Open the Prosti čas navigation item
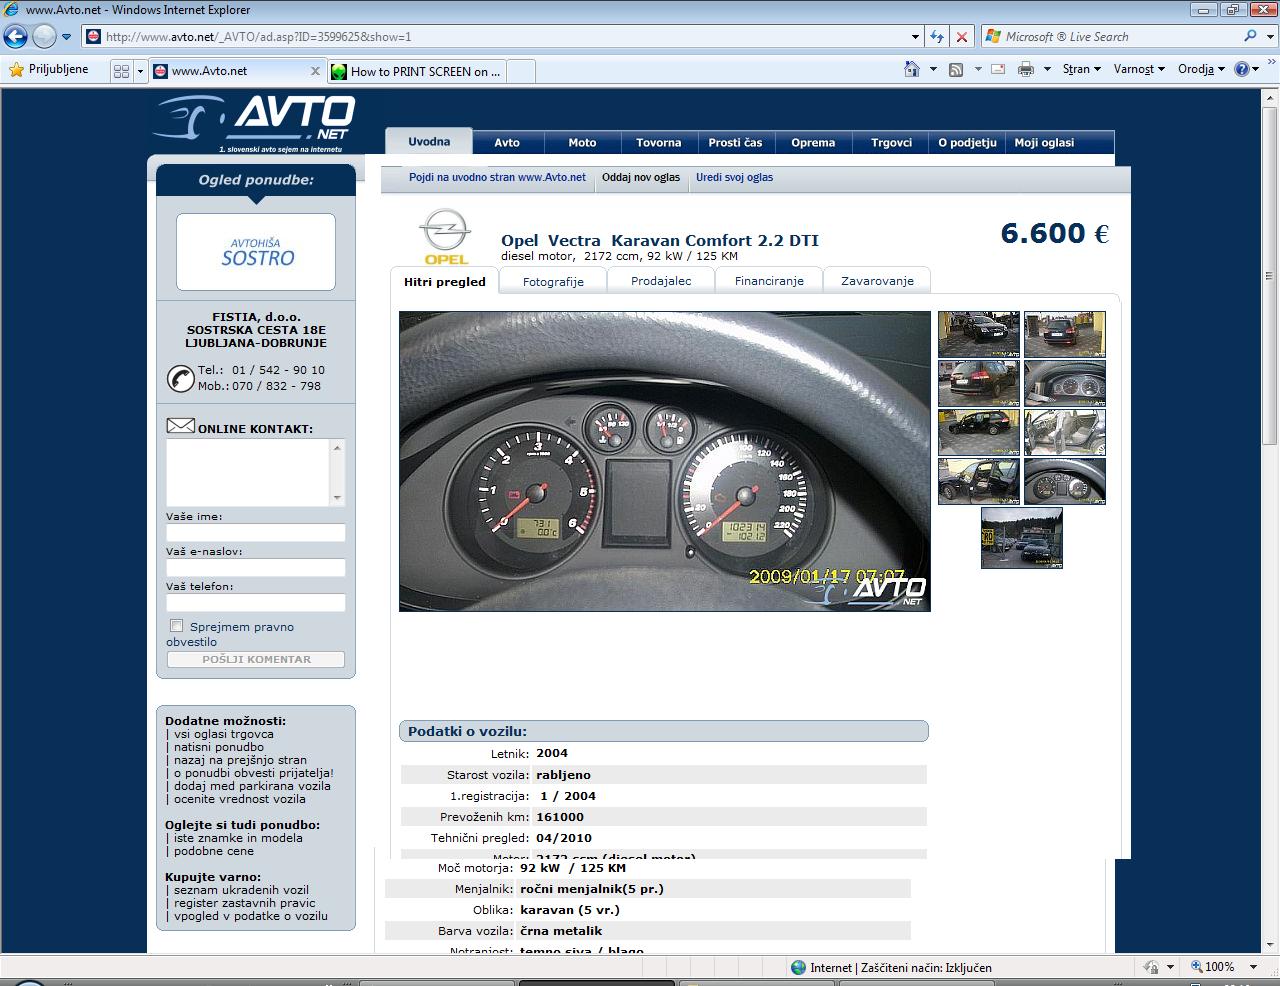 735,143
